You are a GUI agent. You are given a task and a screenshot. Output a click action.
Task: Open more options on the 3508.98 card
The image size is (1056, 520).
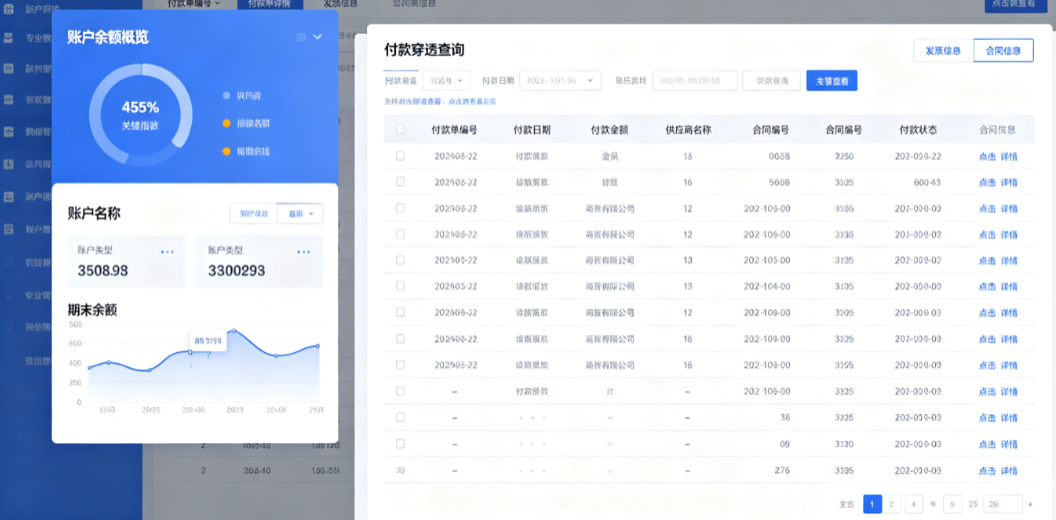tap(168, 252)
